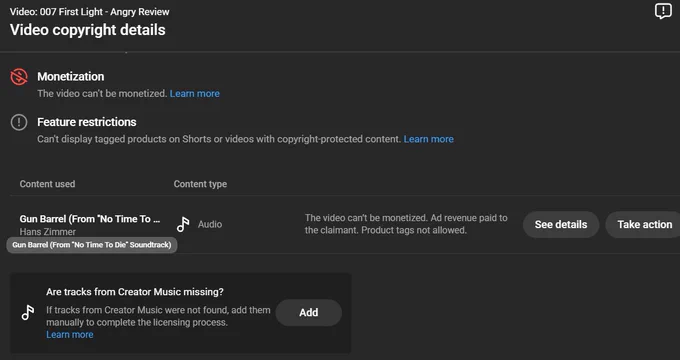
Task: Click the monetization disabled dollar icon
Action: pos(19,77)
